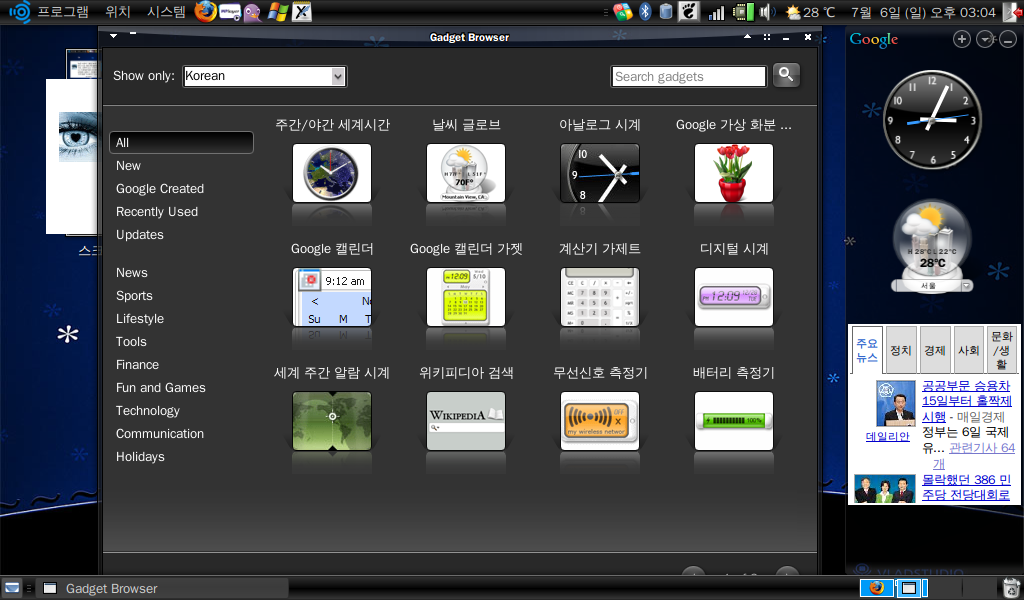
Task: Open the Google Created category
Action: click(x=160, y=189)
